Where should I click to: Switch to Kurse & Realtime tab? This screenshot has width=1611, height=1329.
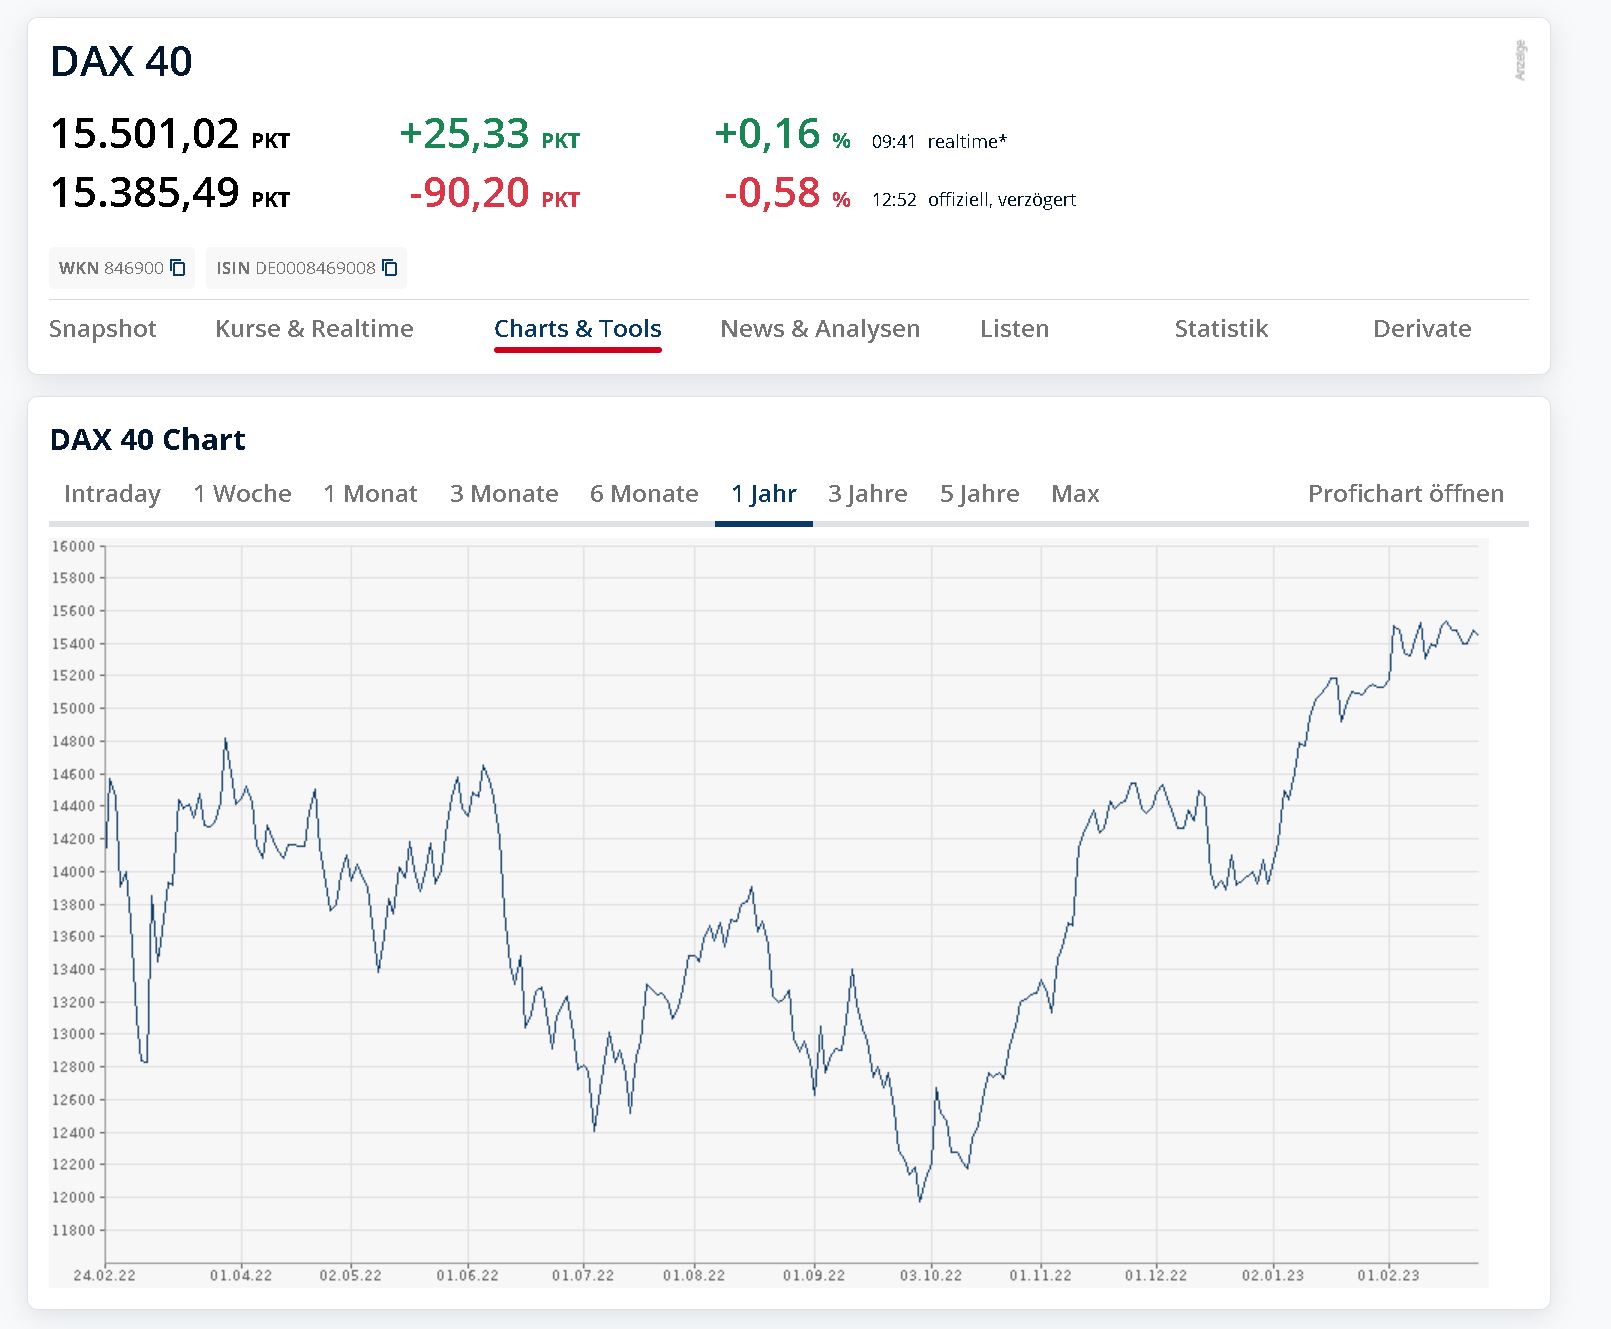click(x=314, y=329)
